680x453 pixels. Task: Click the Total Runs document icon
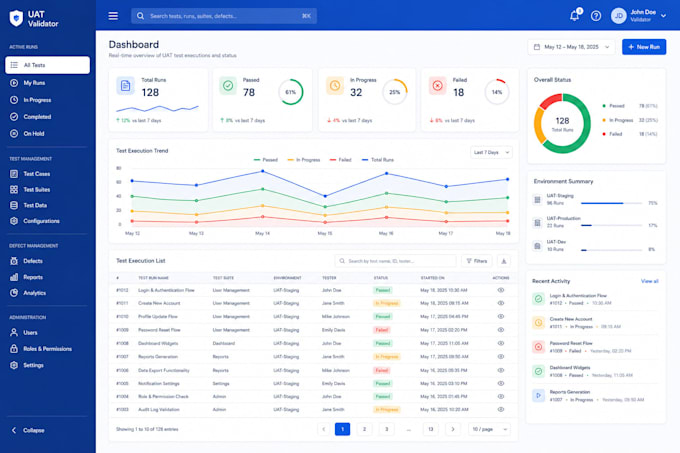tap(125, 86)
